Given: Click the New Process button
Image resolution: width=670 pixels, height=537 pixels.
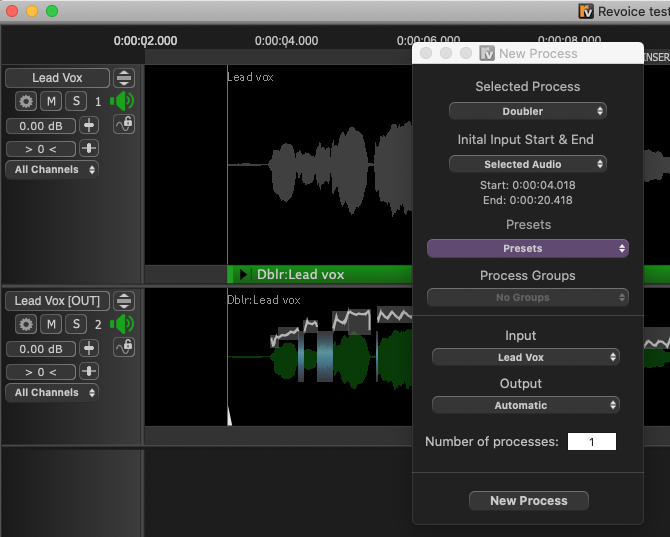Looking at the screenshot, I should [529, 501].
